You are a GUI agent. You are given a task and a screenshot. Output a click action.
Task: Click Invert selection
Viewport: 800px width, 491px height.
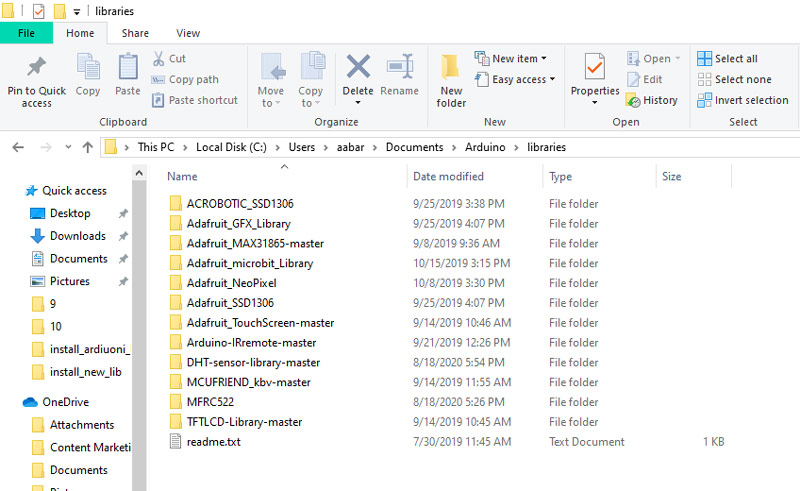click(x=743, y=100)
